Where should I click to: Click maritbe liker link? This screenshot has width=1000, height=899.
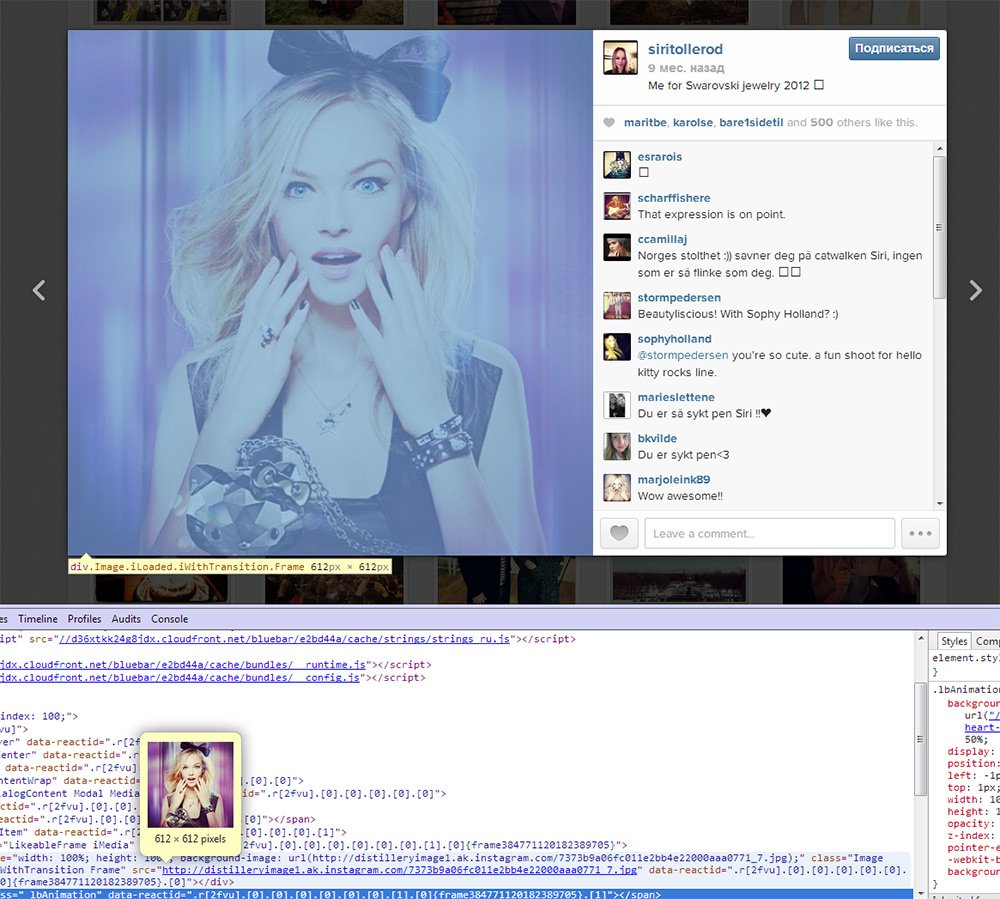tap(644, 123)
